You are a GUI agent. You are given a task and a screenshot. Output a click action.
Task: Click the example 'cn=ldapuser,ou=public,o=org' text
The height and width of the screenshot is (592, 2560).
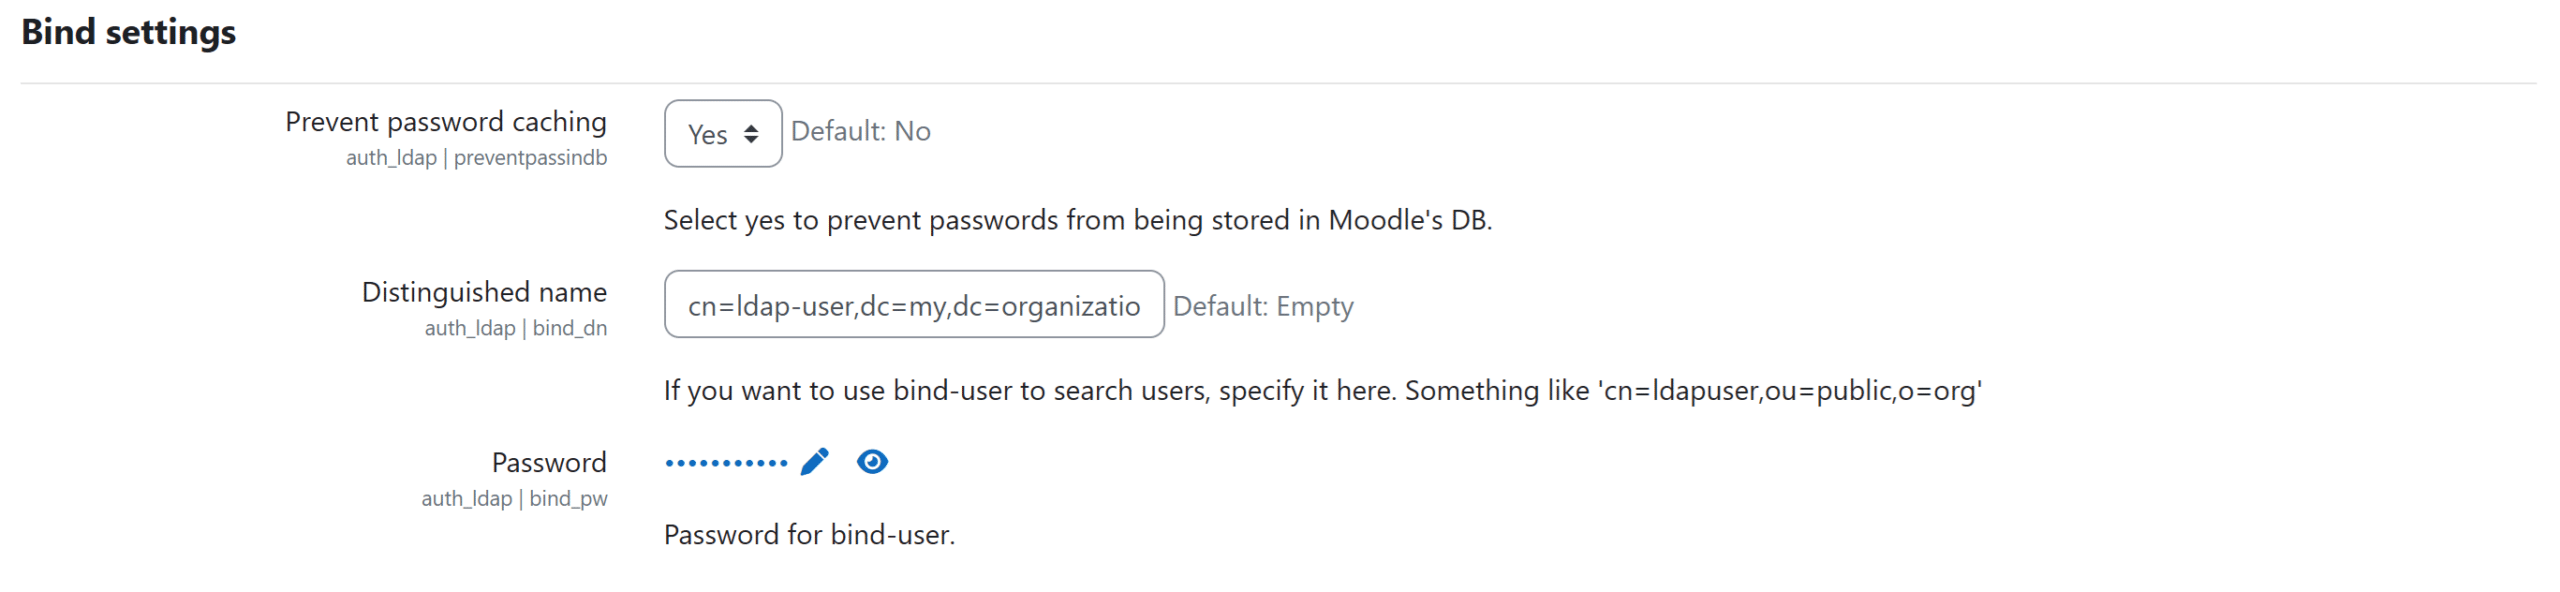click(1791, 390)
